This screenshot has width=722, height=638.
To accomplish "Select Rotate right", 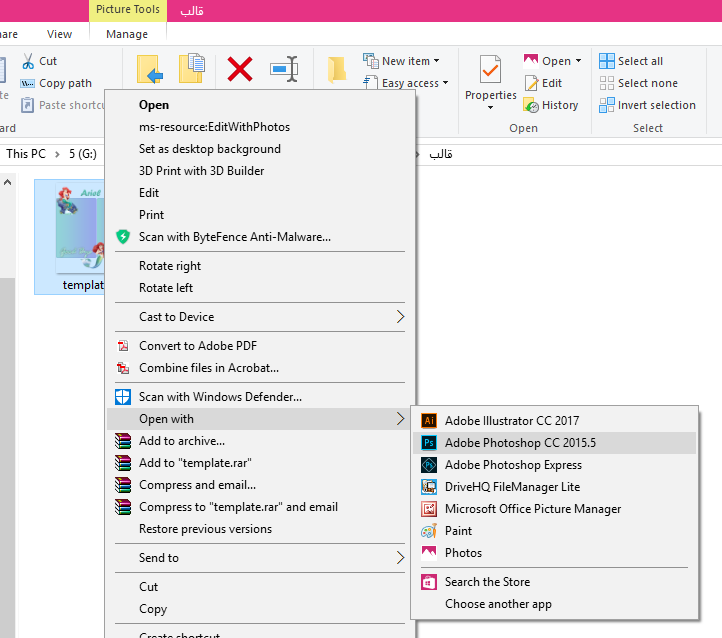I will tap(260, 266).
